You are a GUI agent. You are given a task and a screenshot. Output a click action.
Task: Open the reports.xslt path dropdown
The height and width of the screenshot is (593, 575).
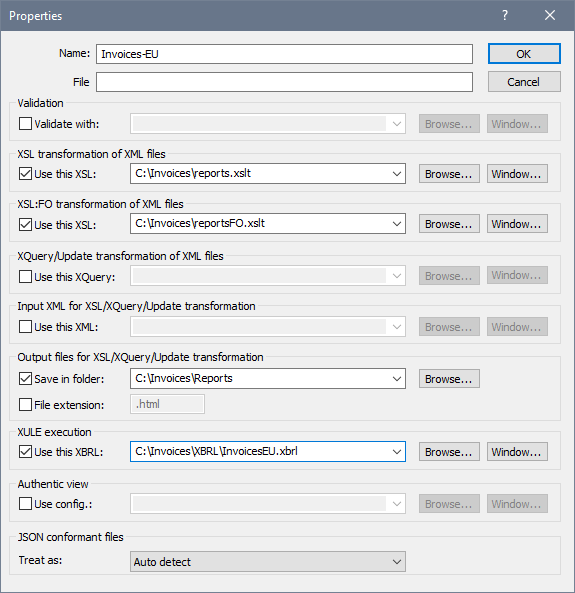(396, 174)
